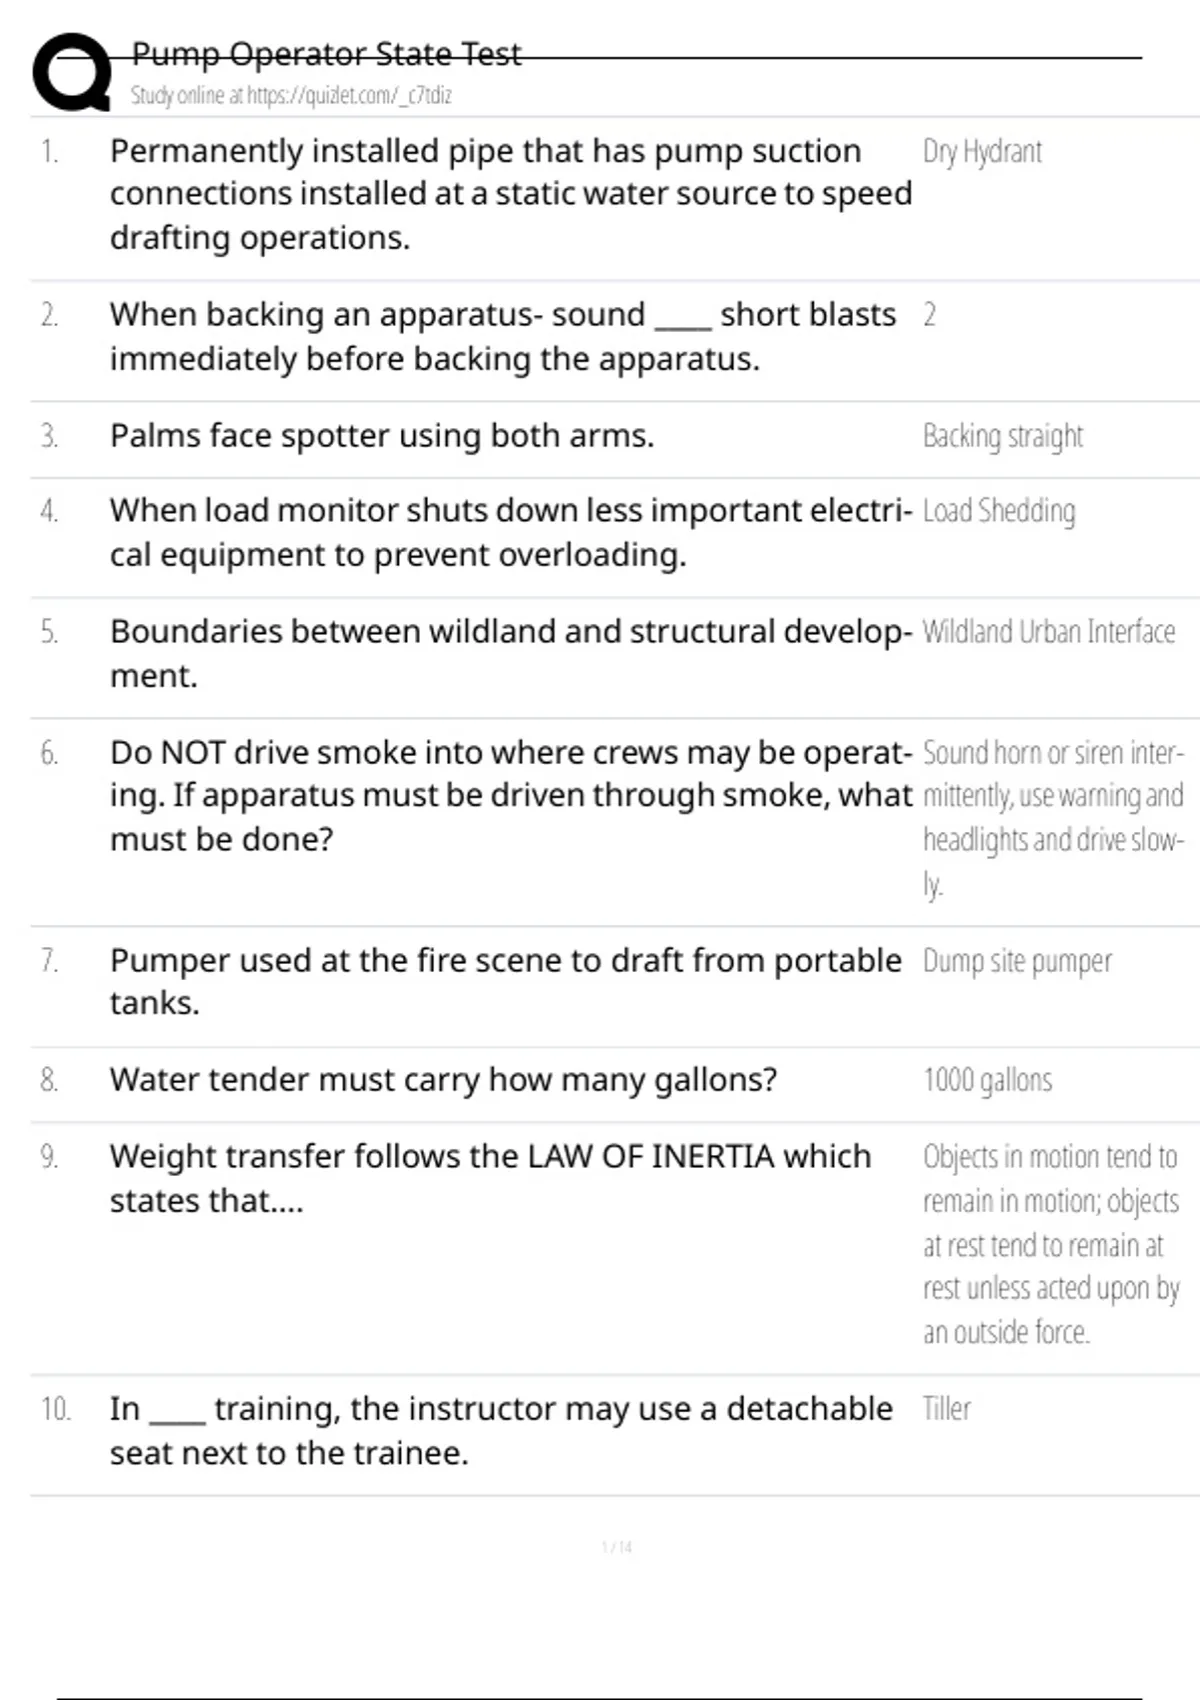
Task: Click the question about driving through smoke
Action: 510,796
